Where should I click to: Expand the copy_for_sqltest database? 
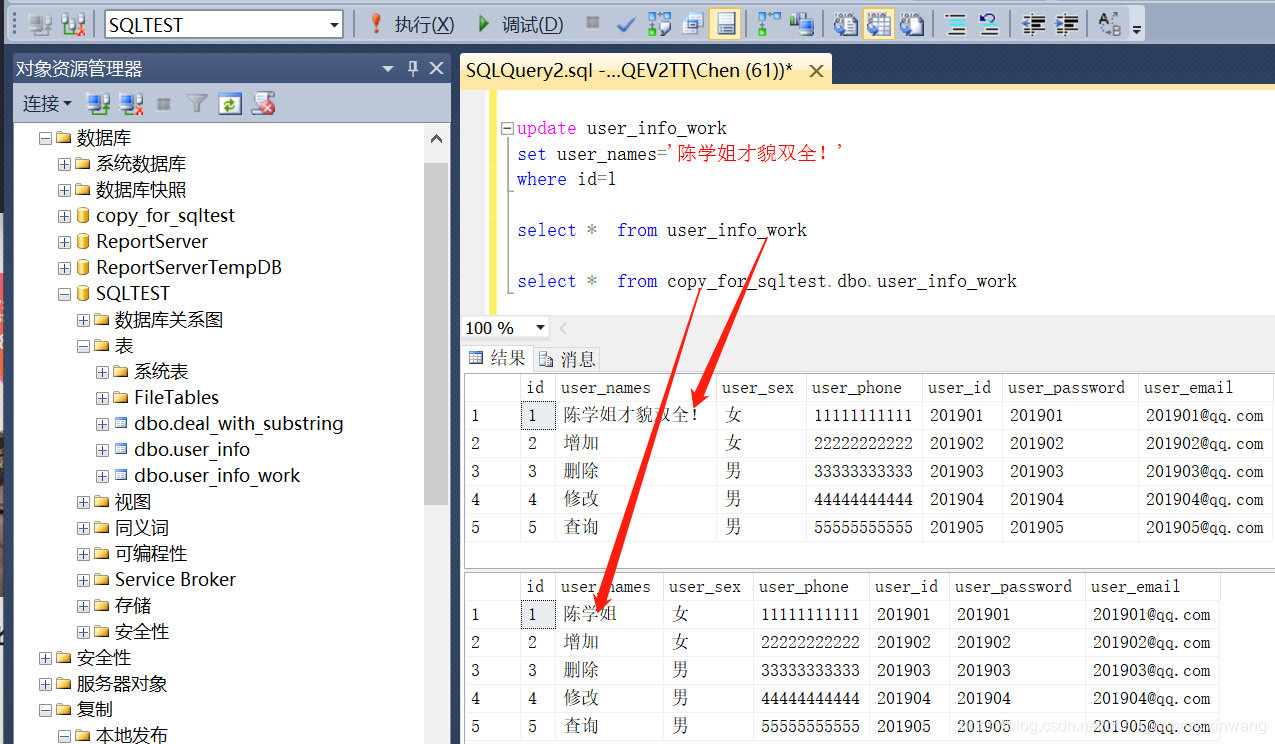click(64, 216)
